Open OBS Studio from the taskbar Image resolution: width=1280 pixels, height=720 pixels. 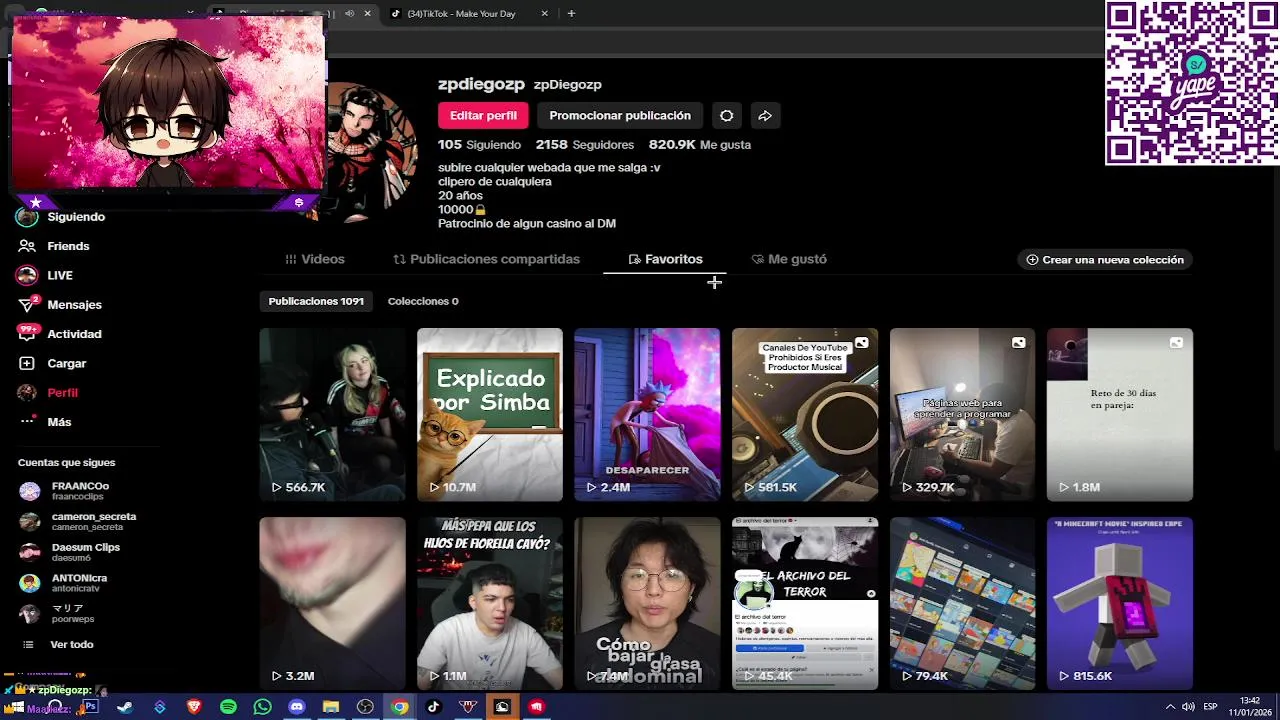[x=365, y=707]
